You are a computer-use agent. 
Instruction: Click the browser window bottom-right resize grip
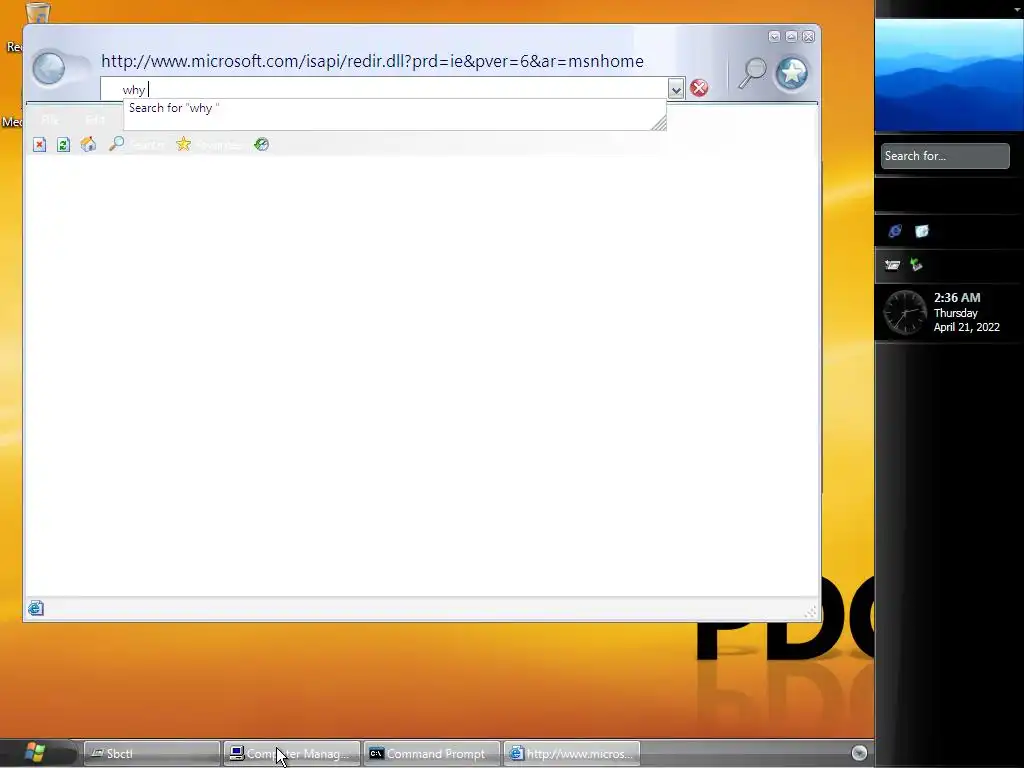(x=810, y=612)
